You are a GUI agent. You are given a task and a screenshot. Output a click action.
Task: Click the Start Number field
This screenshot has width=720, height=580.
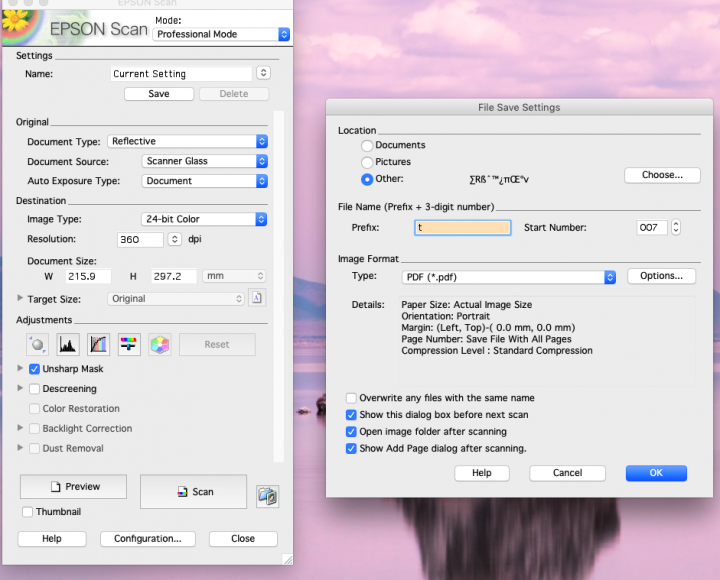[652, 227]
